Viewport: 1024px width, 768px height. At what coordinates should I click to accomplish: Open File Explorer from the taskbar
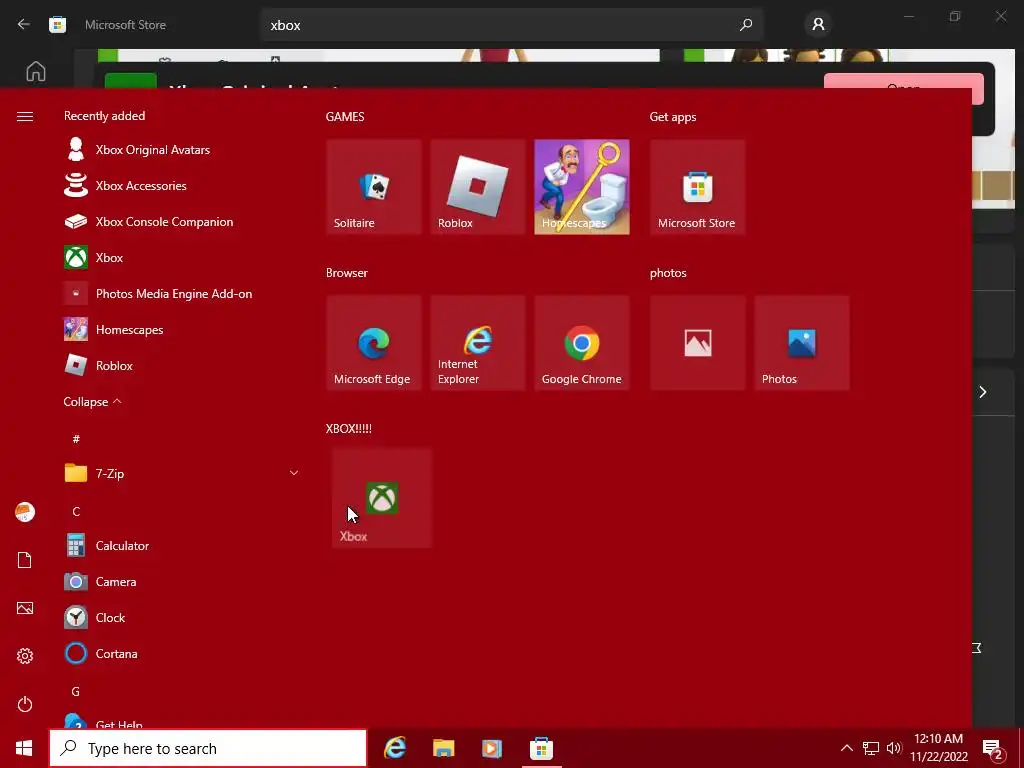click(x=443, y=748)
